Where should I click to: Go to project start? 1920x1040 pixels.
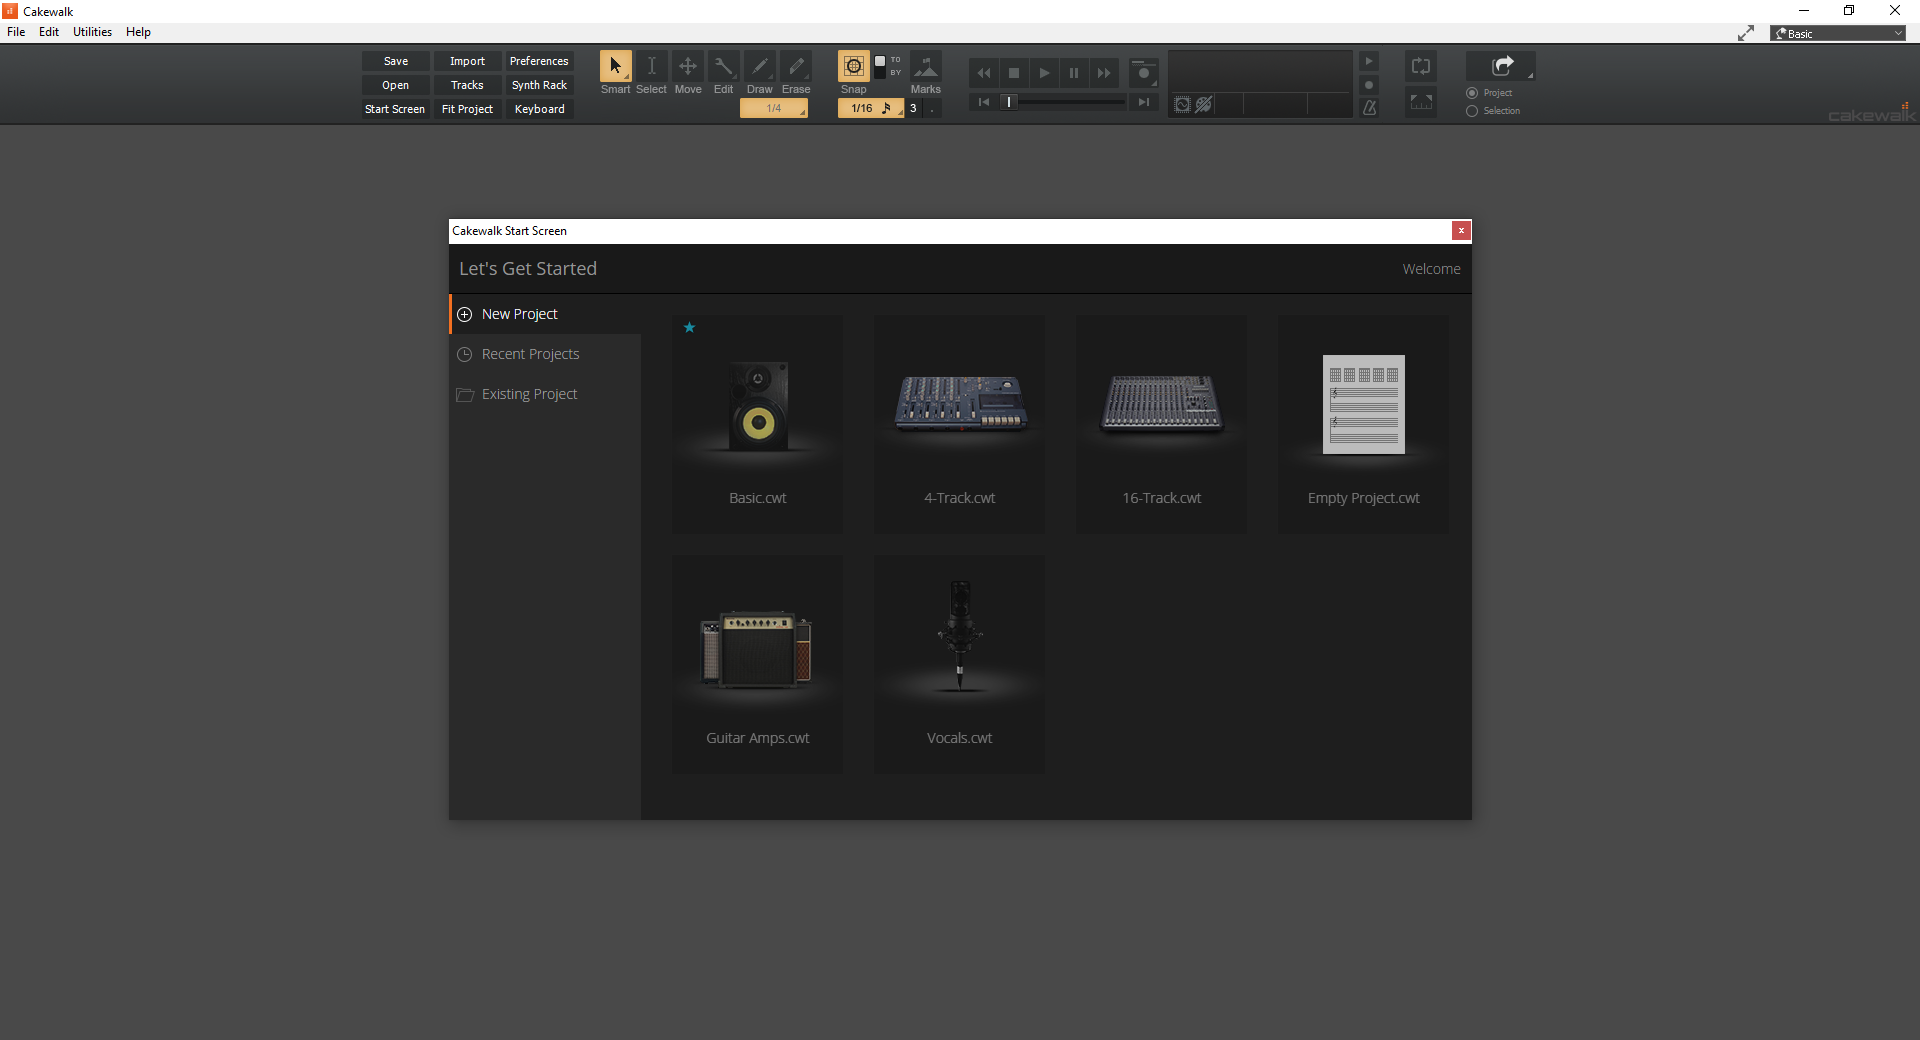pos(984,102)
